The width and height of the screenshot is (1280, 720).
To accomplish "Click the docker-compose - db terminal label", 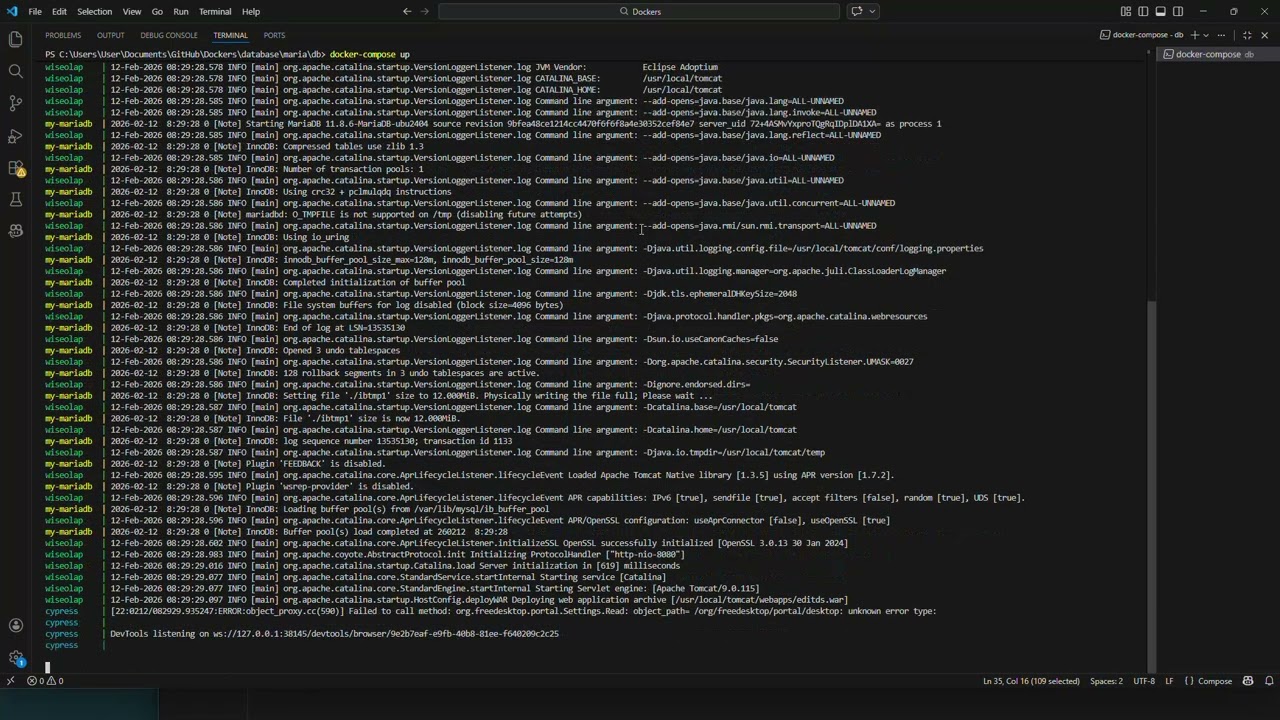I will pos(1141,35).
